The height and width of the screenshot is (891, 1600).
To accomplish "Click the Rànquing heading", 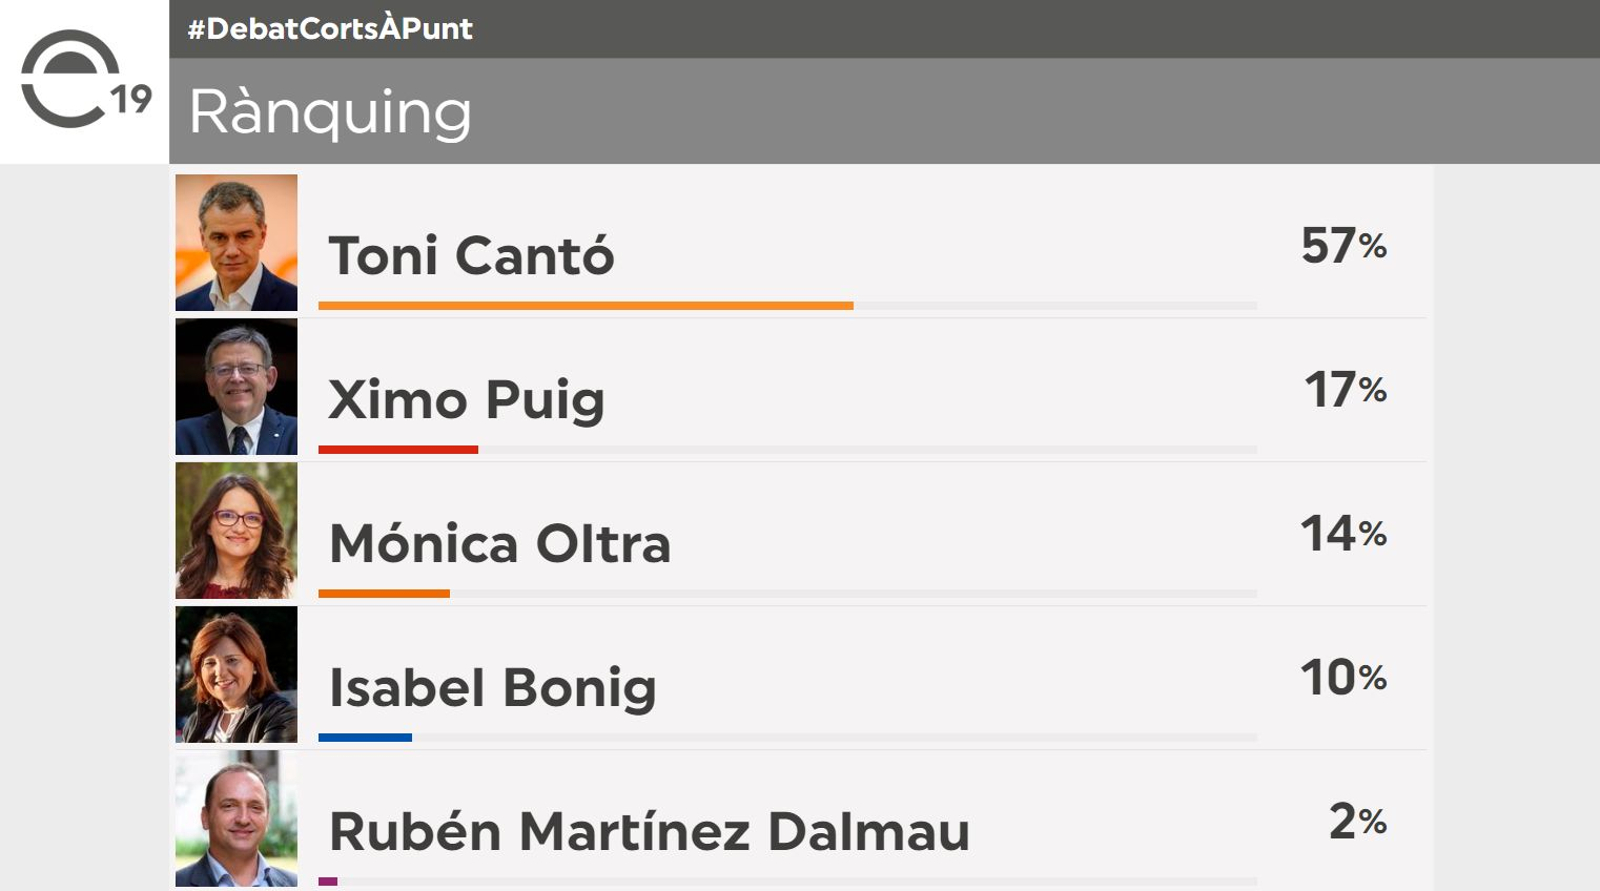I will (x=330, y=111).
